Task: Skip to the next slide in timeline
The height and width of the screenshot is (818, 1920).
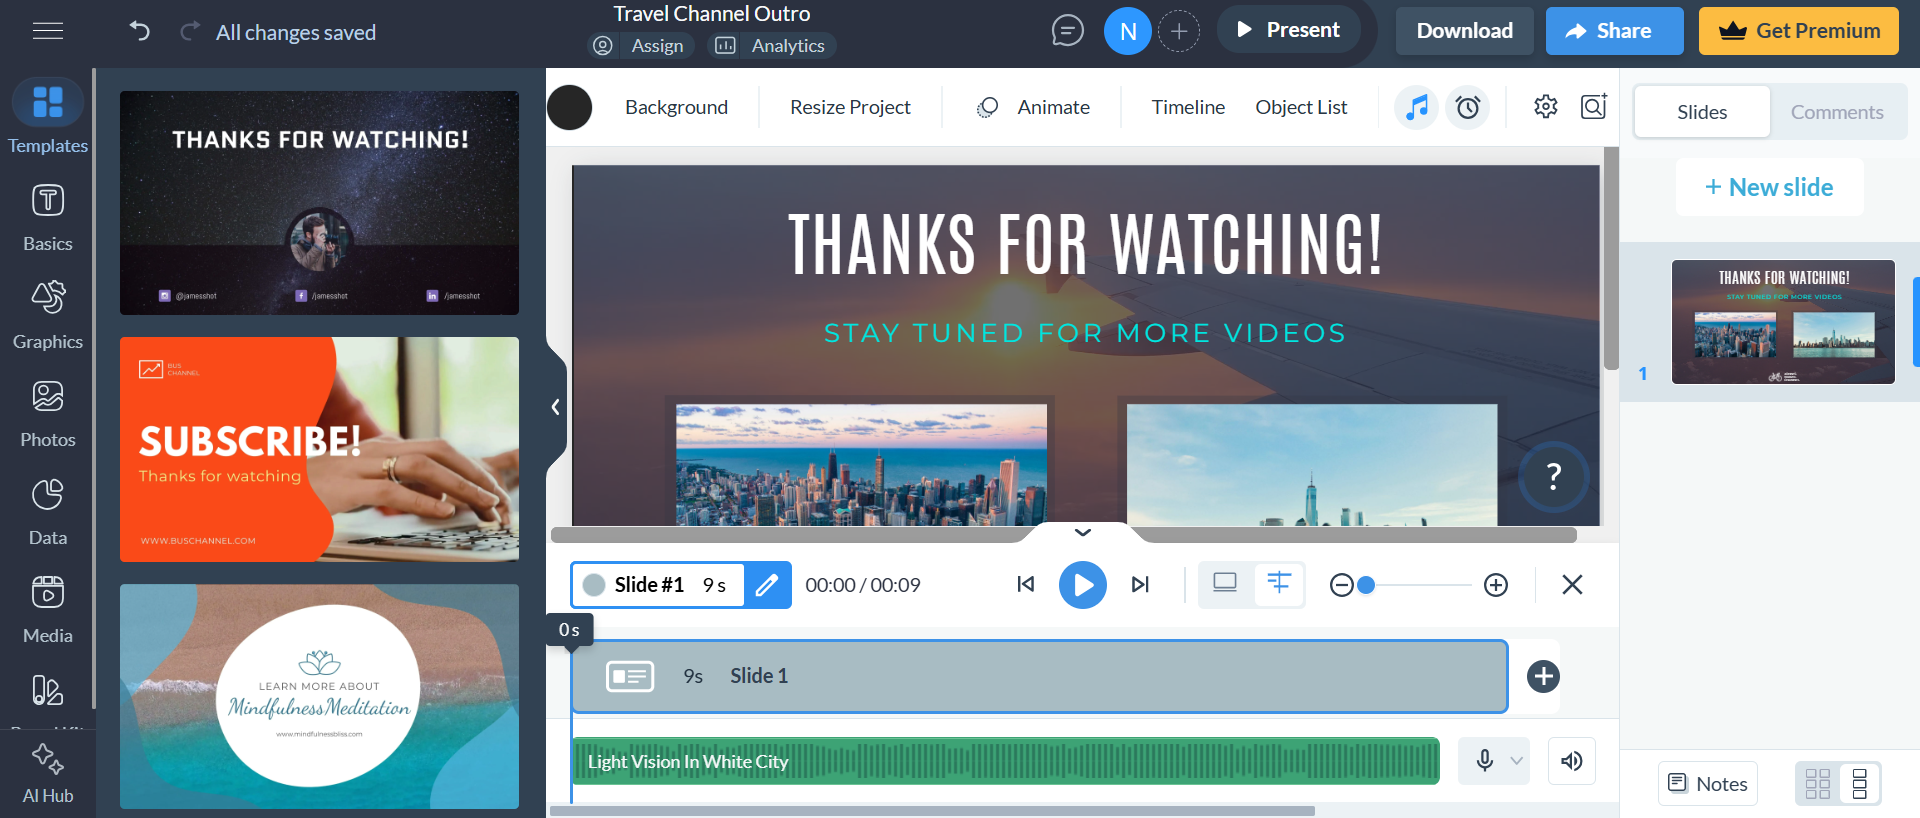Action: pyautogui.click(x=1140, y=584)
